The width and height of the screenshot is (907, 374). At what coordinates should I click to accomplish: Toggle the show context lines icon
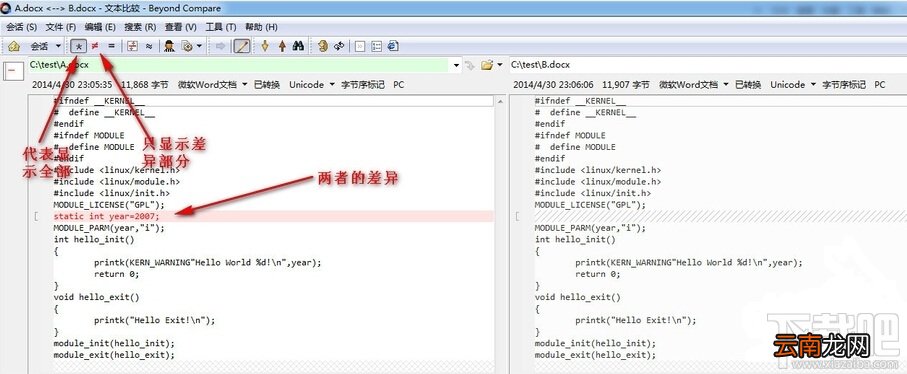[132, 46]
